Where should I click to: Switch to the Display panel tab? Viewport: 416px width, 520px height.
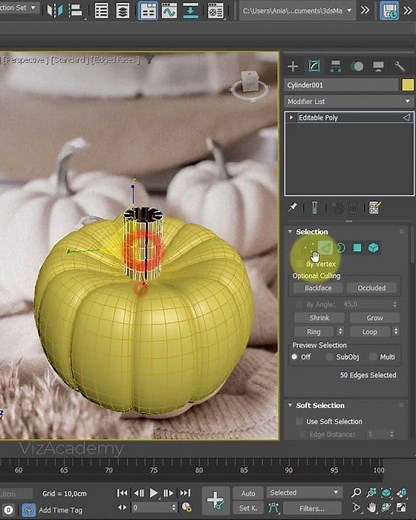[378, 66]
